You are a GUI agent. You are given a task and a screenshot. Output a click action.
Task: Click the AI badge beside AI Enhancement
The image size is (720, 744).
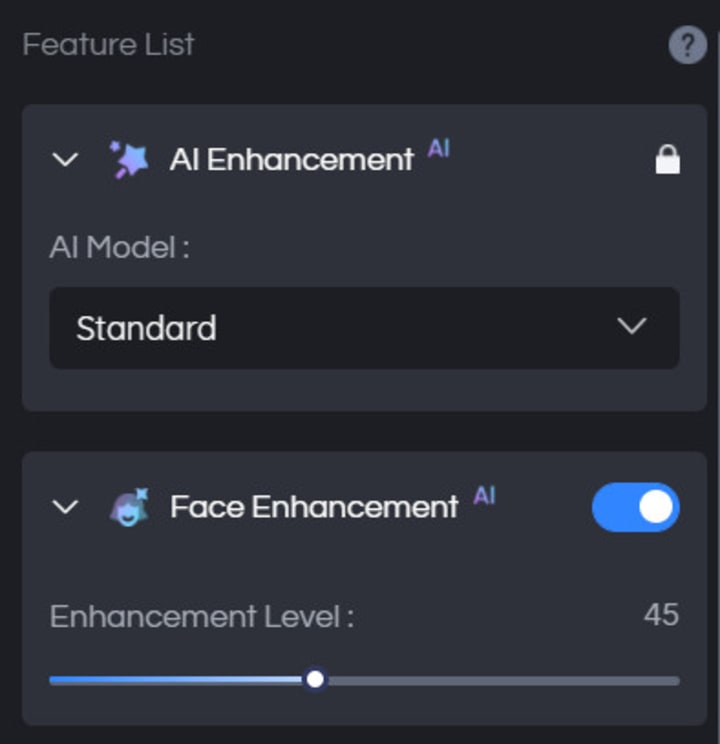click(439, 149)
